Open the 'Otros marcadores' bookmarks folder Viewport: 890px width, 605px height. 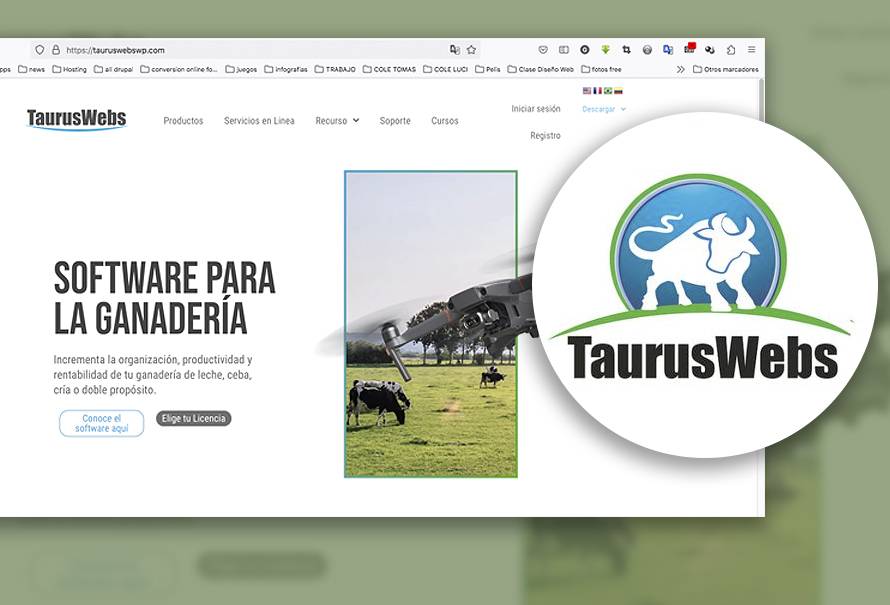pyautogui.click(x=725, y=69)
